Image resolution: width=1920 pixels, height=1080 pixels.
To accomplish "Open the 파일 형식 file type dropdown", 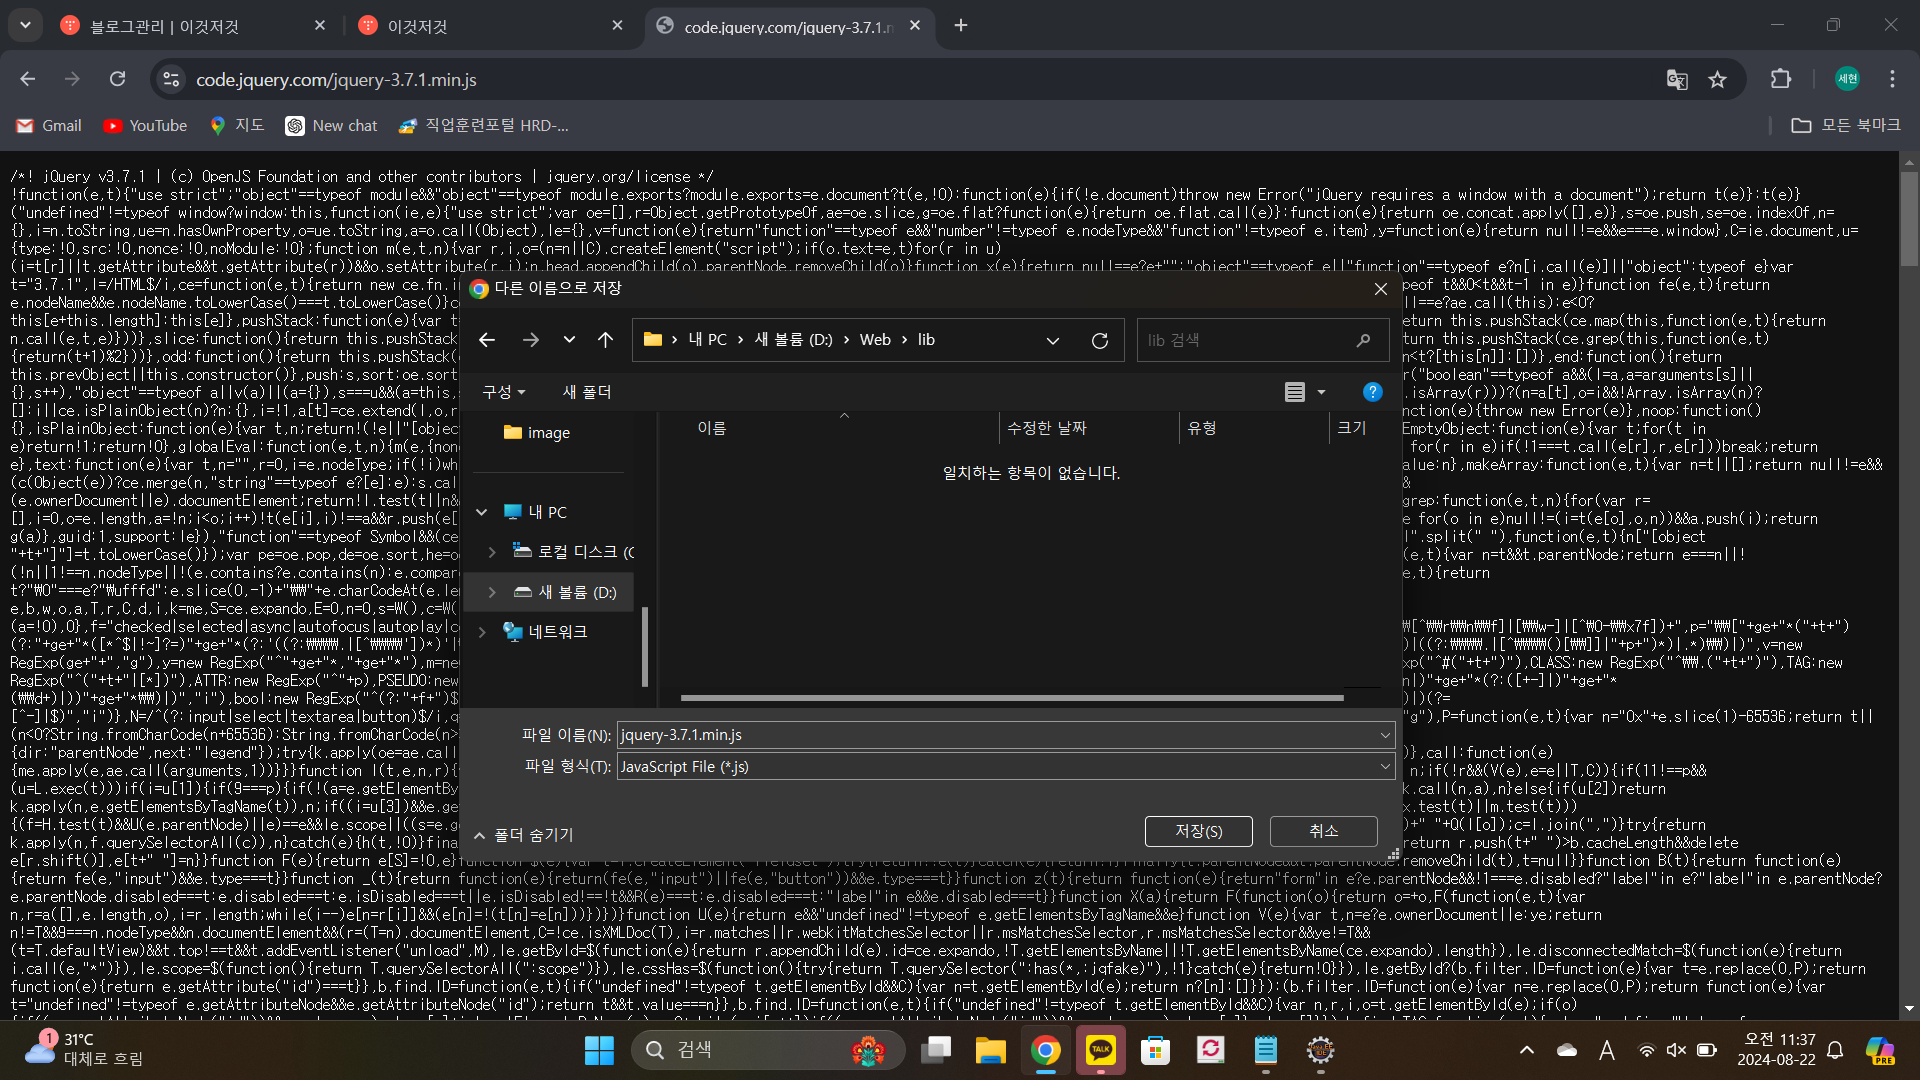I will pyautogui.click(x=1006, y=767).
